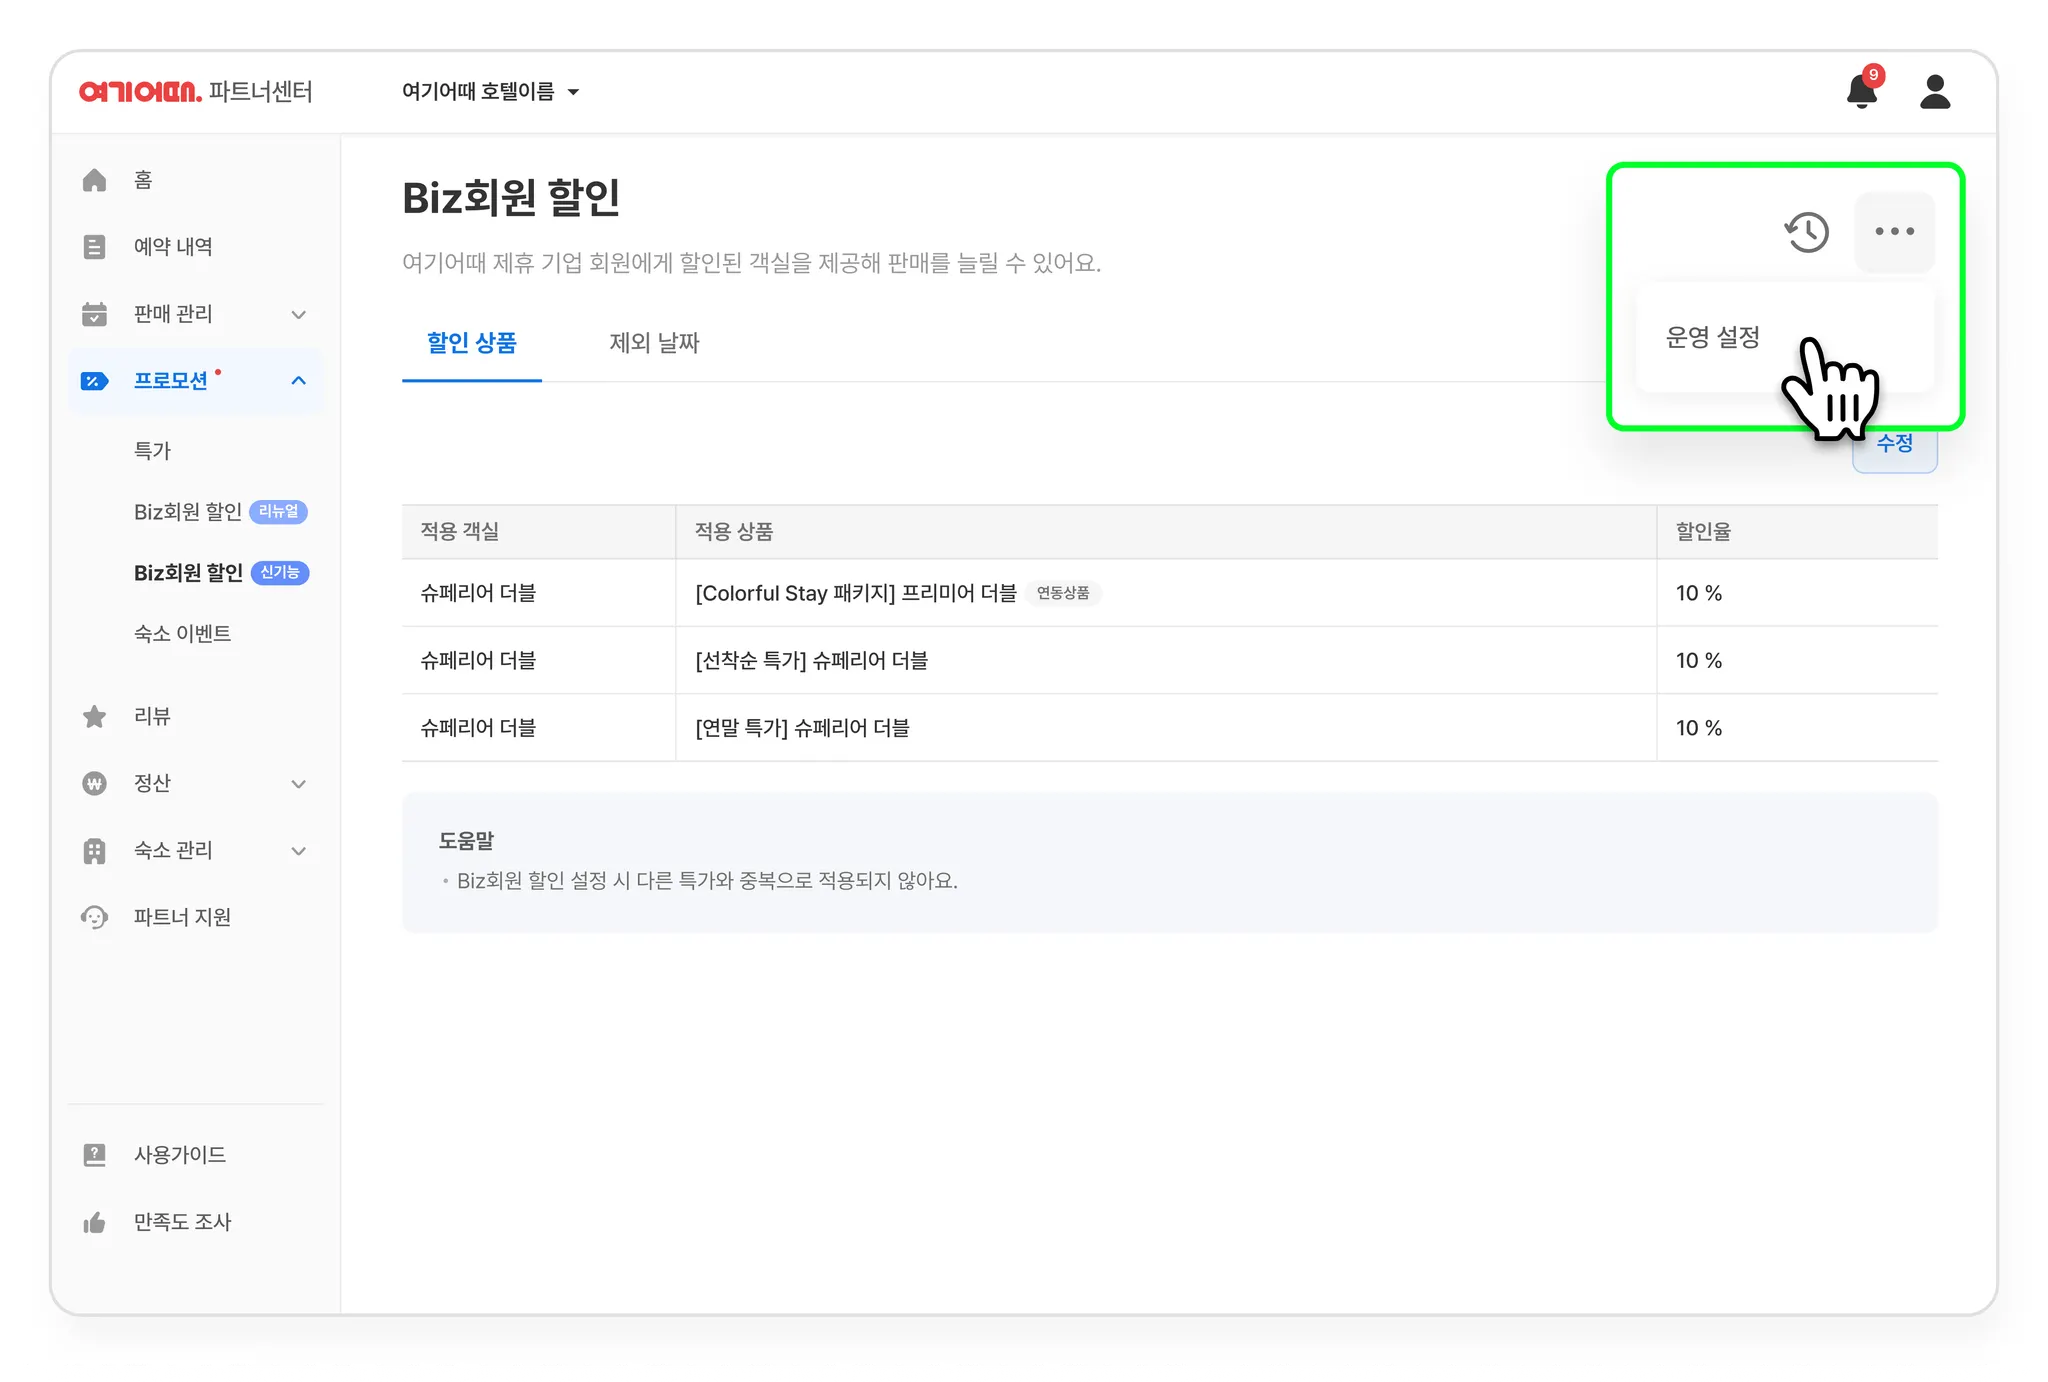Switch to the 제외 날짜 tab
Screen dimensions: 2048x1382
654,343
